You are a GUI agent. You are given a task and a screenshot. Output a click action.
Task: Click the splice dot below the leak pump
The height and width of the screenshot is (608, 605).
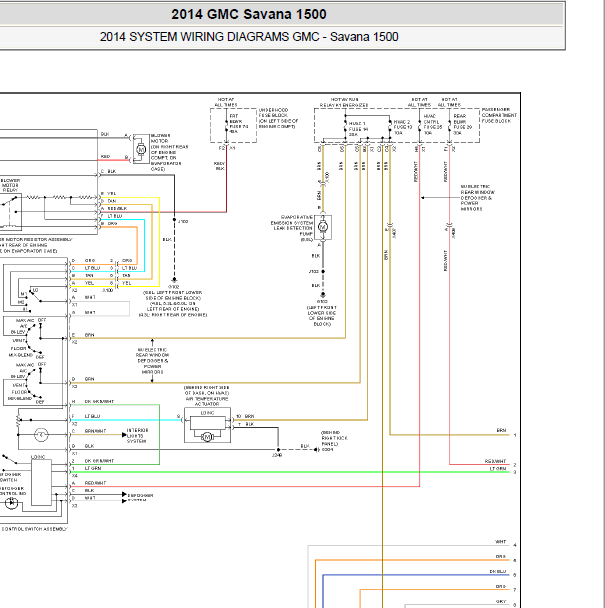[323, 271]
